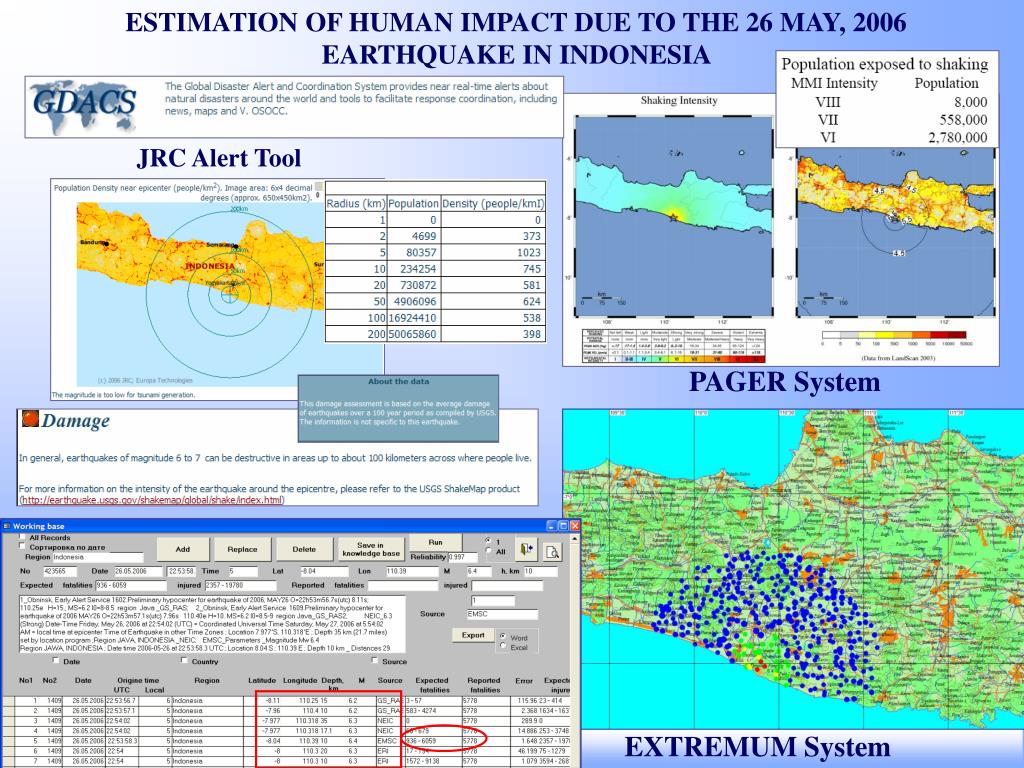Image resolution: width=1024 pixels, height=768 pixels.
Task: Click the Delete button
Action: coord(304,549)
